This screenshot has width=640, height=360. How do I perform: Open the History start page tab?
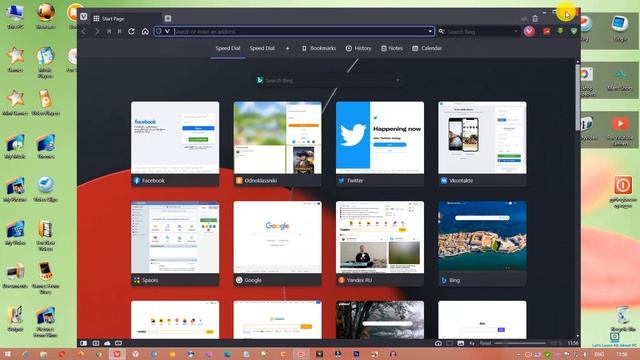click(x=359, y=48)
